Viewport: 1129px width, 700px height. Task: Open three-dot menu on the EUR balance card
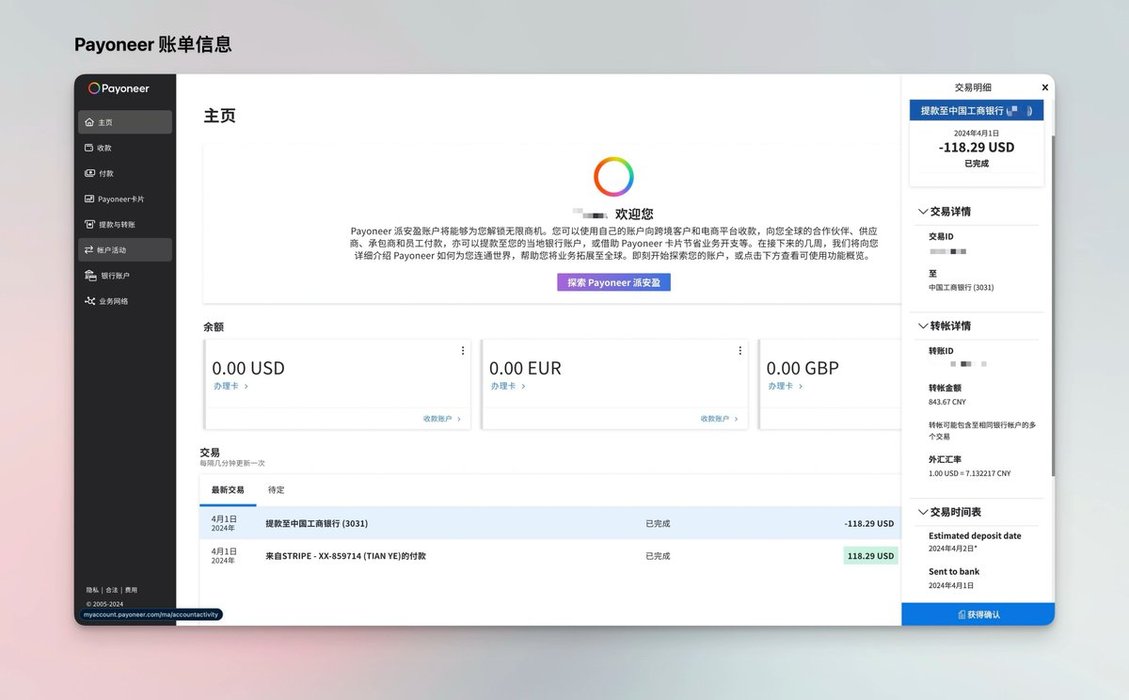coord(740,351)
